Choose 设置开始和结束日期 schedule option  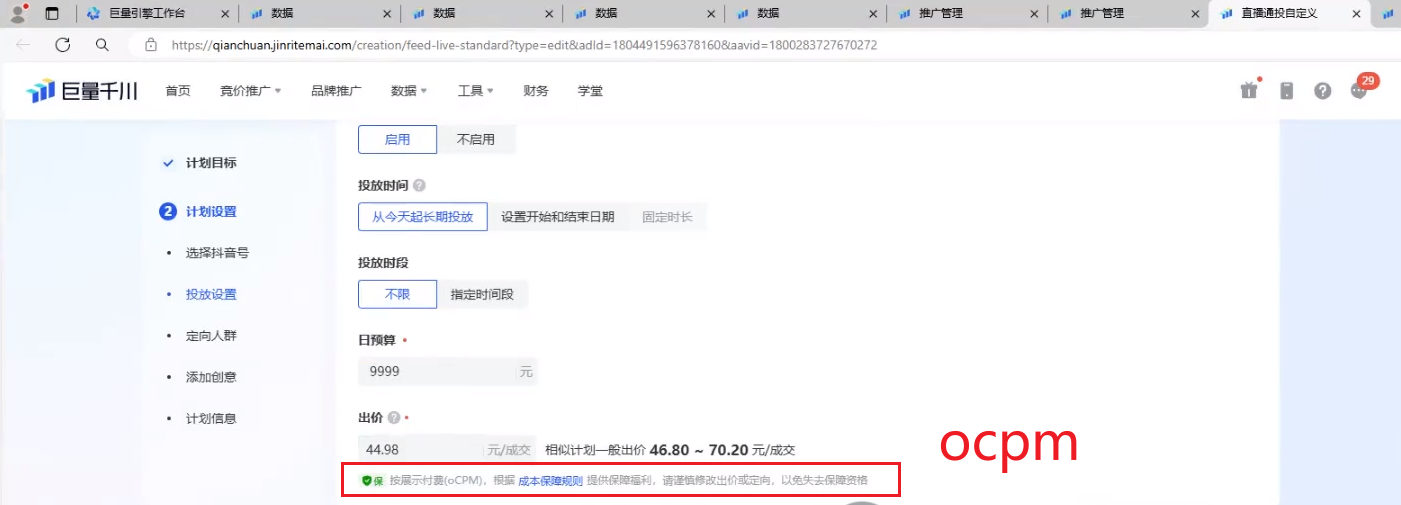[558, 217]
